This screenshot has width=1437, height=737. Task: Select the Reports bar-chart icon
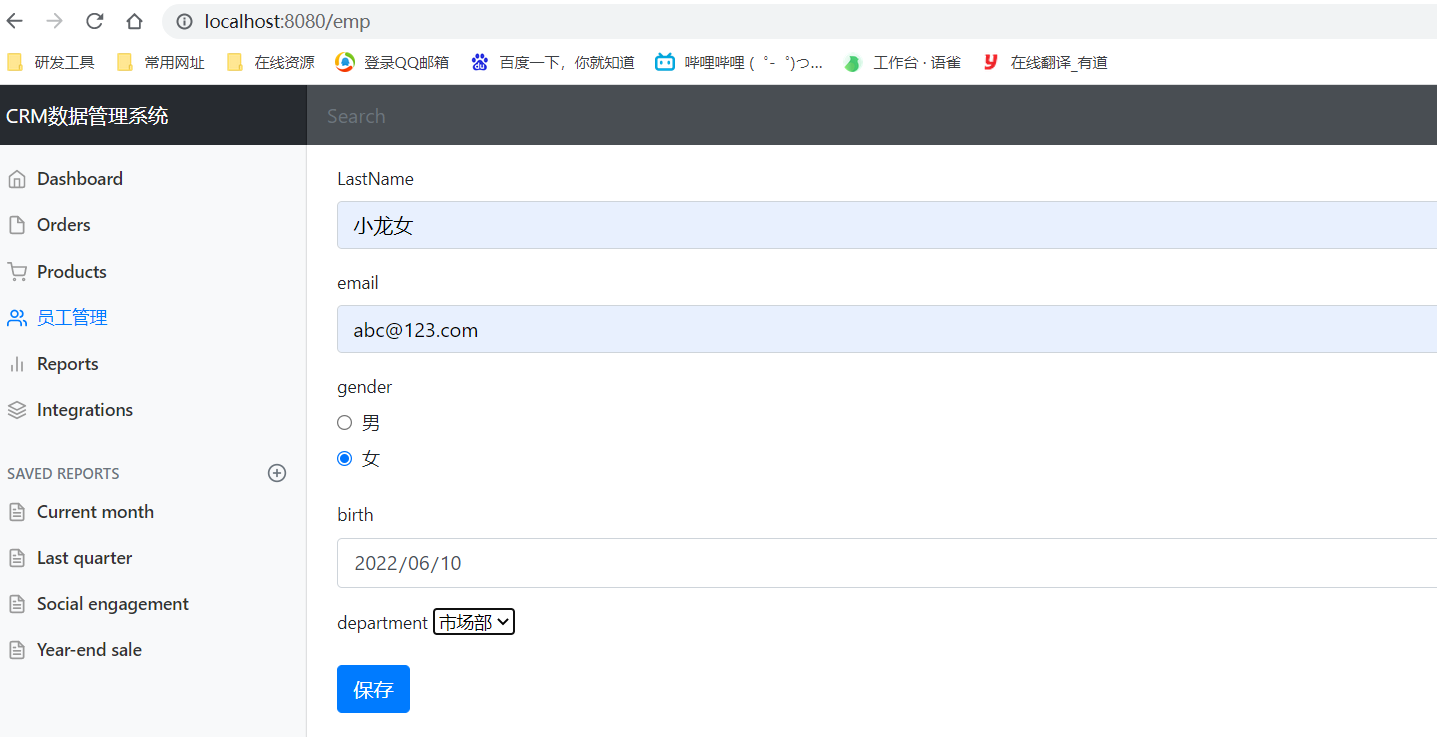(17, 363)
